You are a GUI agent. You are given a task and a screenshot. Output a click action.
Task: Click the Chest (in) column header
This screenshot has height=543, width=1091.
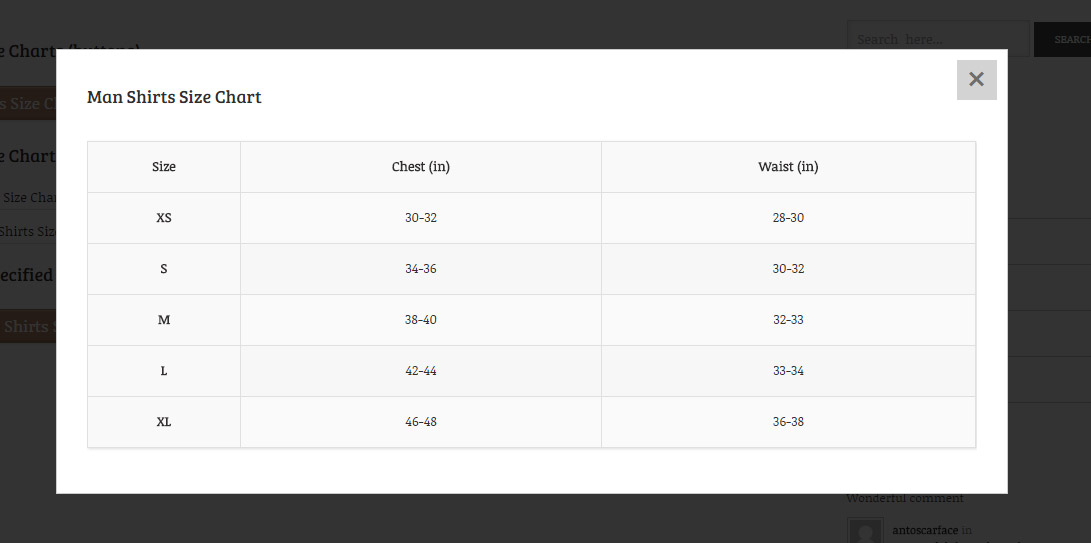click(x=421, y=167)
